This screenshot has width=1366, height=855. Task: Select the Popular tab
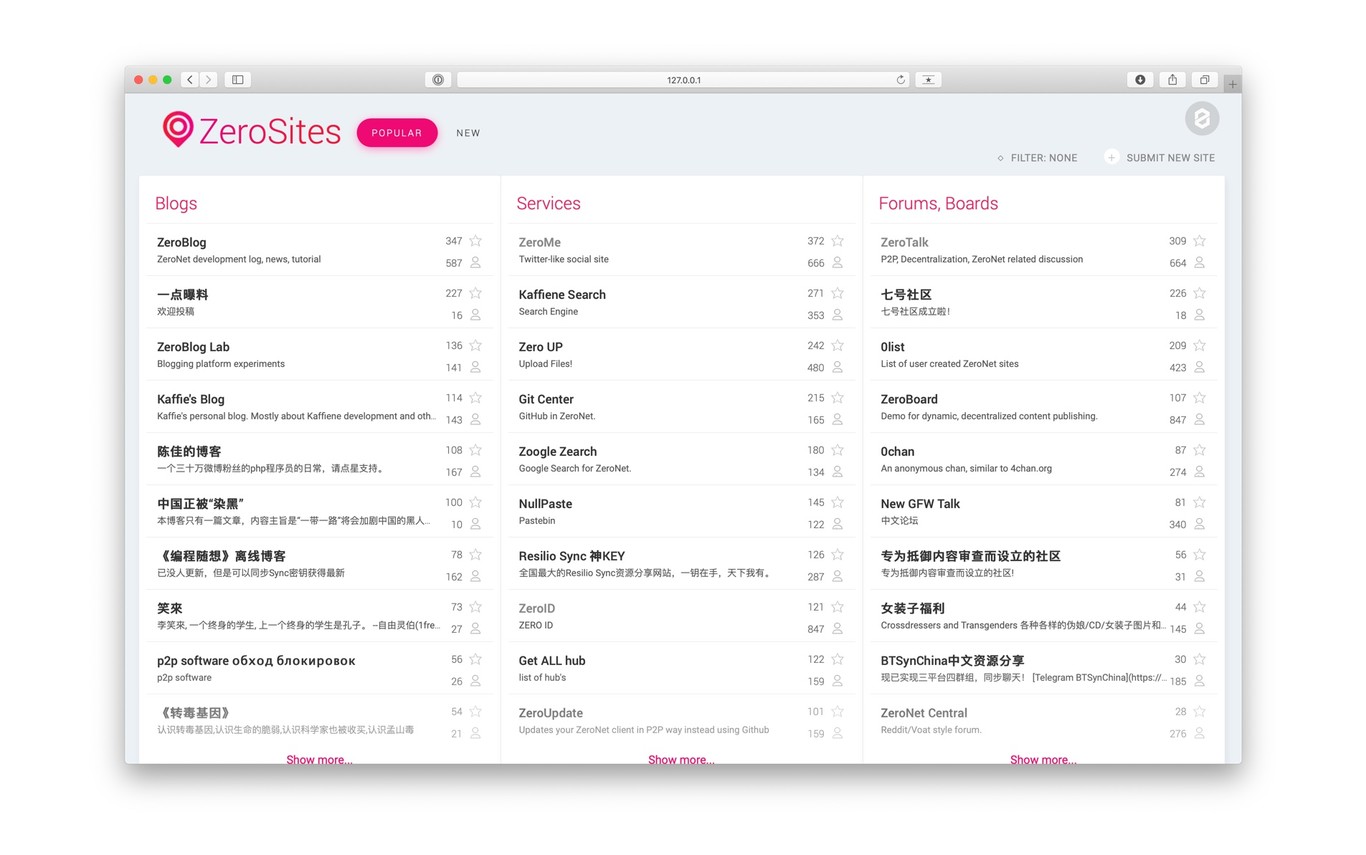click(x=397, y=133)
